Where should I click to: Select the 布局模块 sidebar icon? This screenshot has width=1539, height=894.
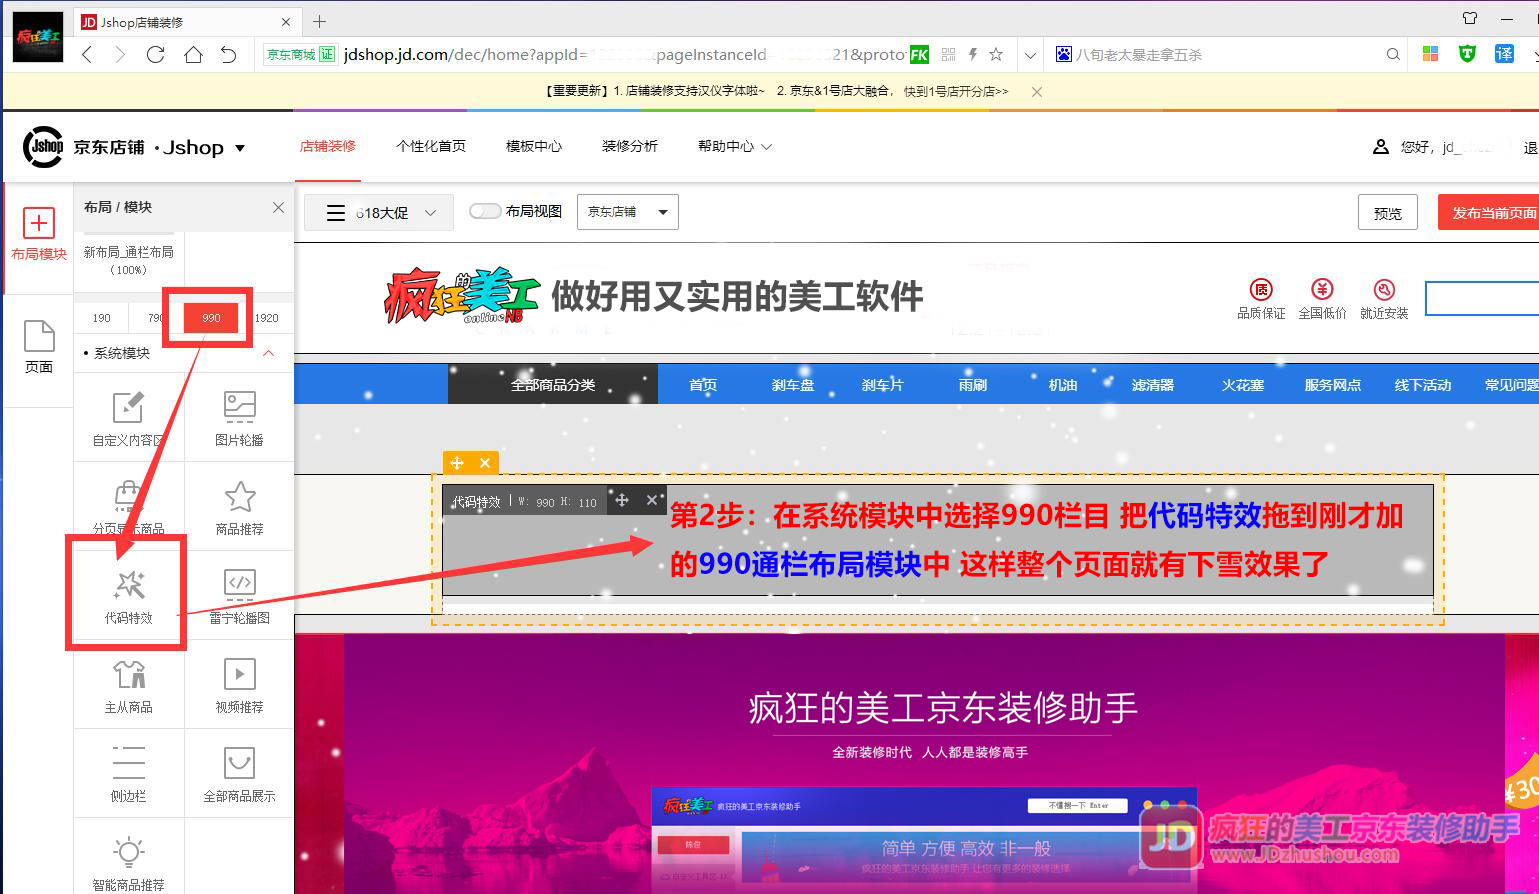click(38, 236)
